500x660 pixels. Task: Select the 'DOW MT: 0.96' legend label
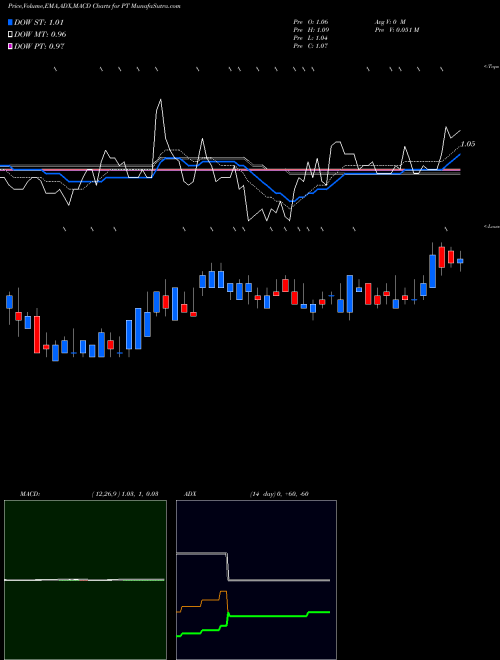coord(40,34)
